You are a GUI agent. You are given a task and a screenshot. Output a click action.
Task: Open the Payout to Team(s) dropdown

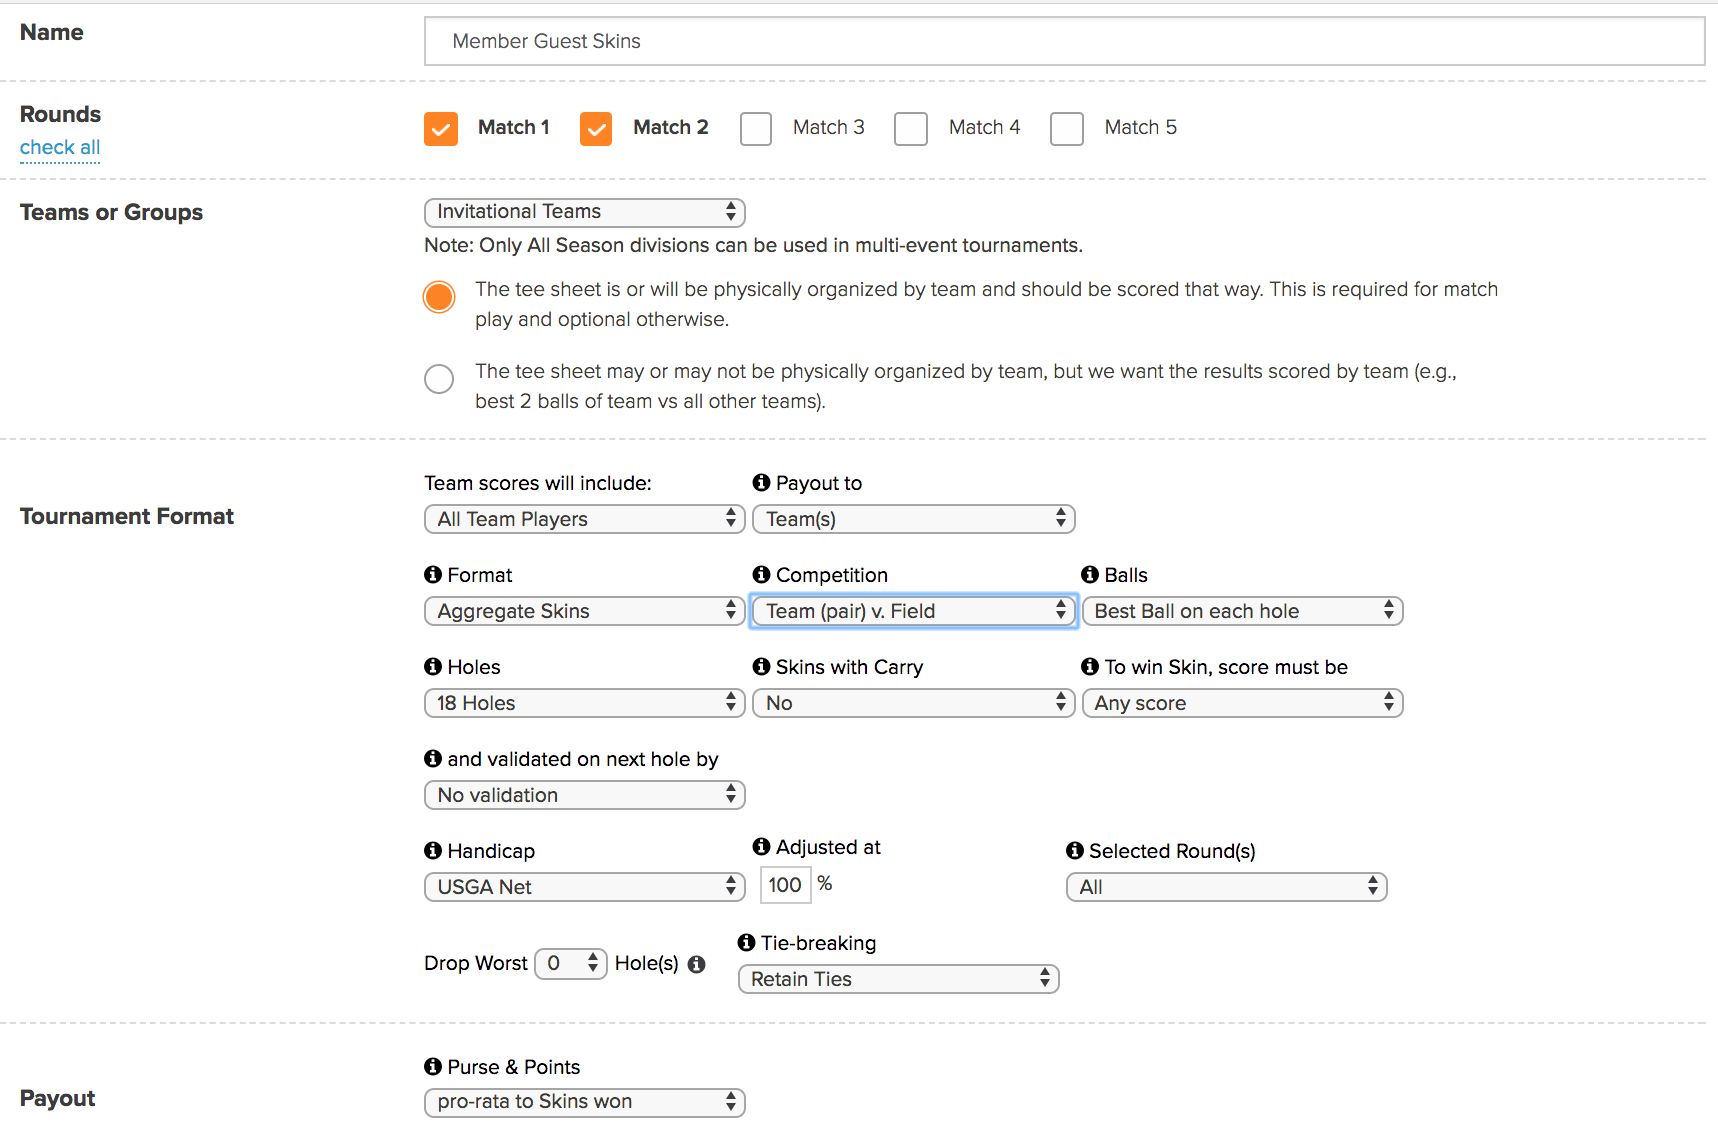914,519
